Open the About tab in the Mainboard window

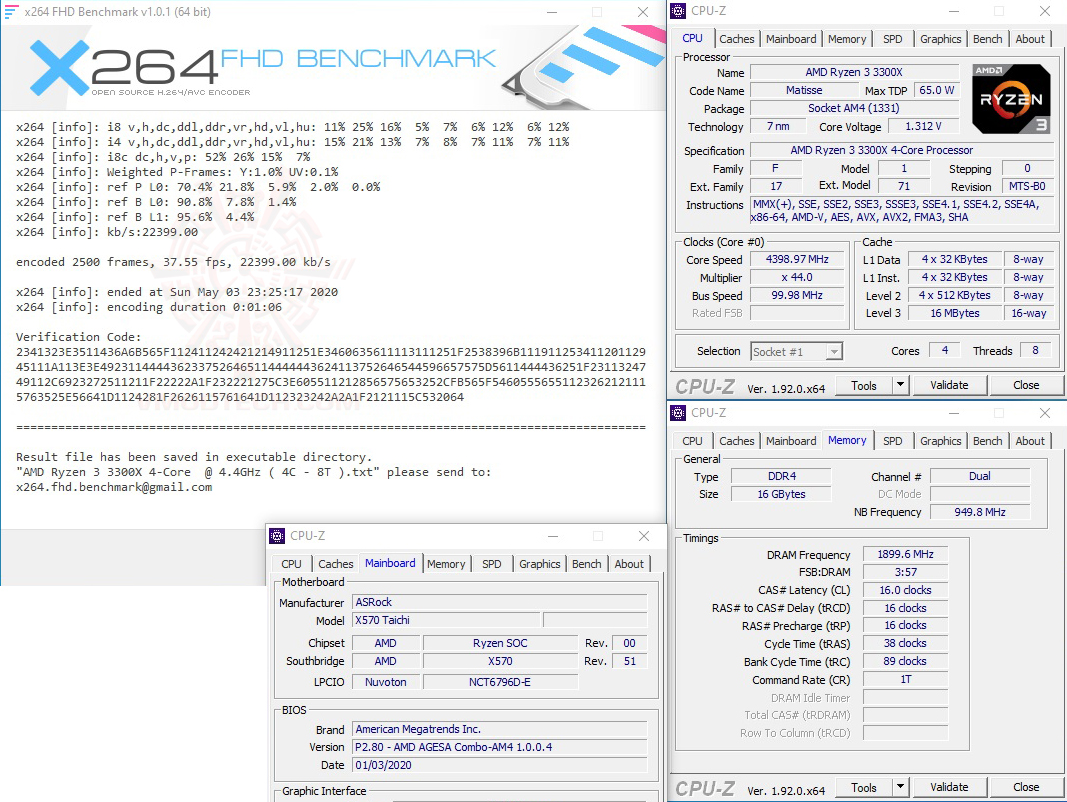[629, 565]
